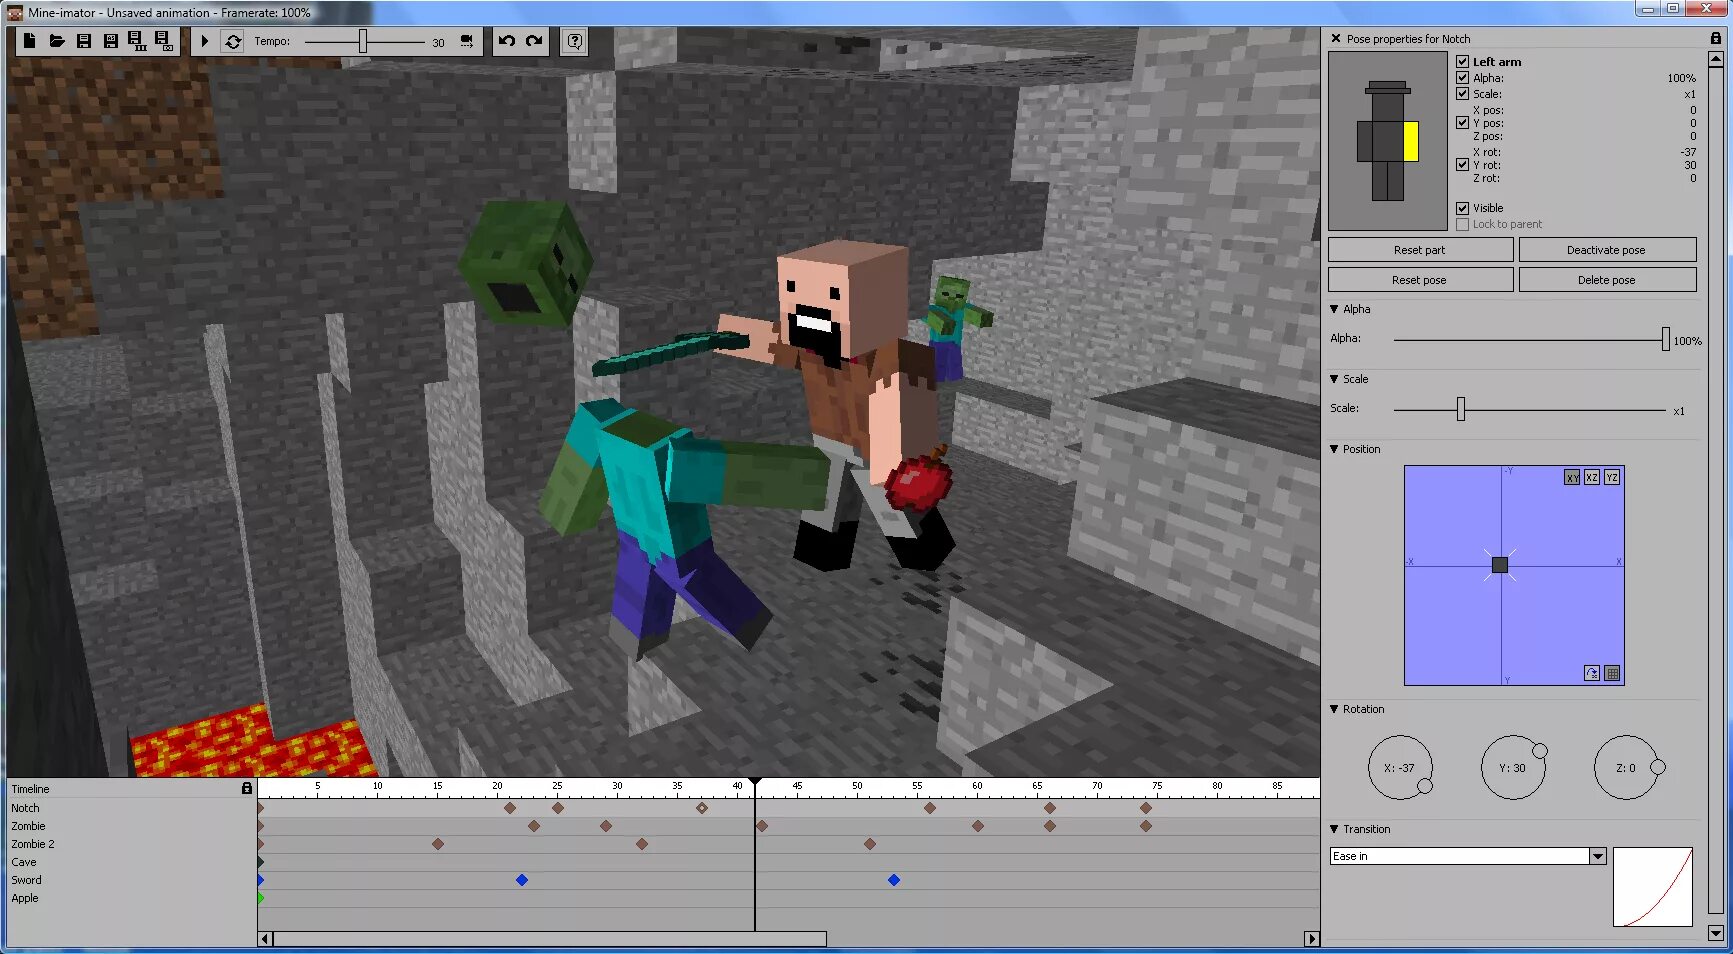This screenshot has width=1733, height=954.
Task: Switch position grid to XZ plane
Action: (x=1592, y=478)
